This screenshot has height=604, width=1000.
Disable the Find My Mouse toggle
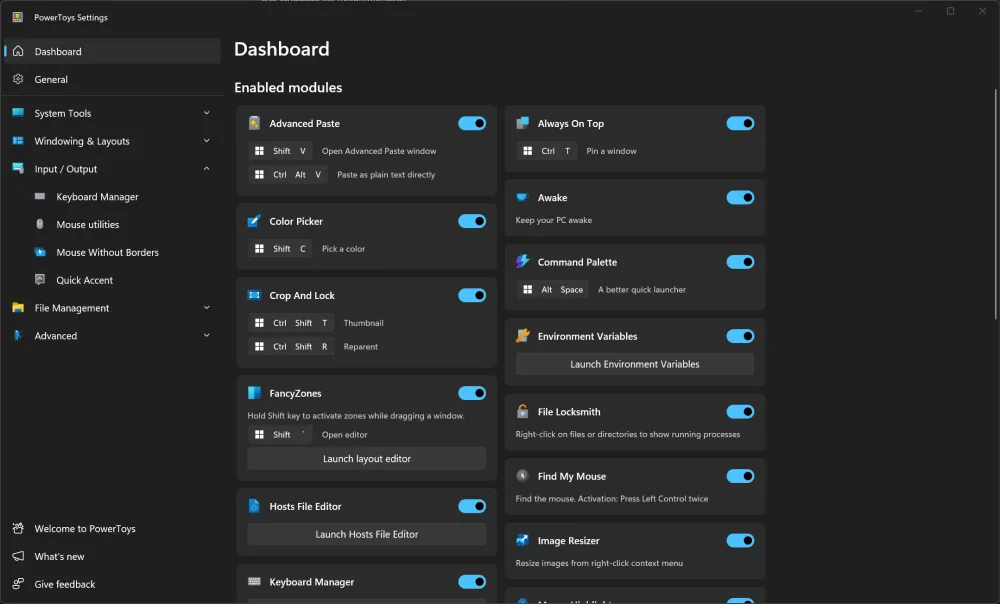tap(740, 476)
